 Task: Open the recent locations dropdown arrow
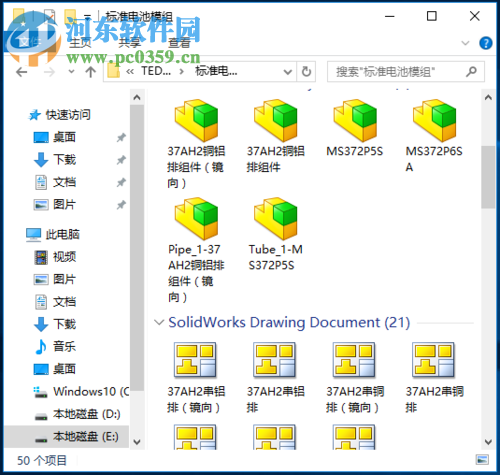click(x=71, y=71)
